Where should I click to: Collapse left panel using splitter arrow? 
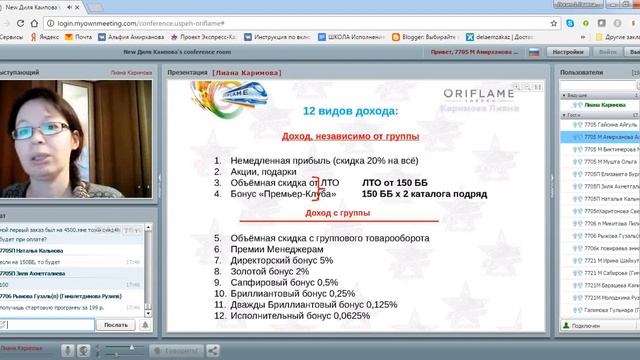click(160, 180)
